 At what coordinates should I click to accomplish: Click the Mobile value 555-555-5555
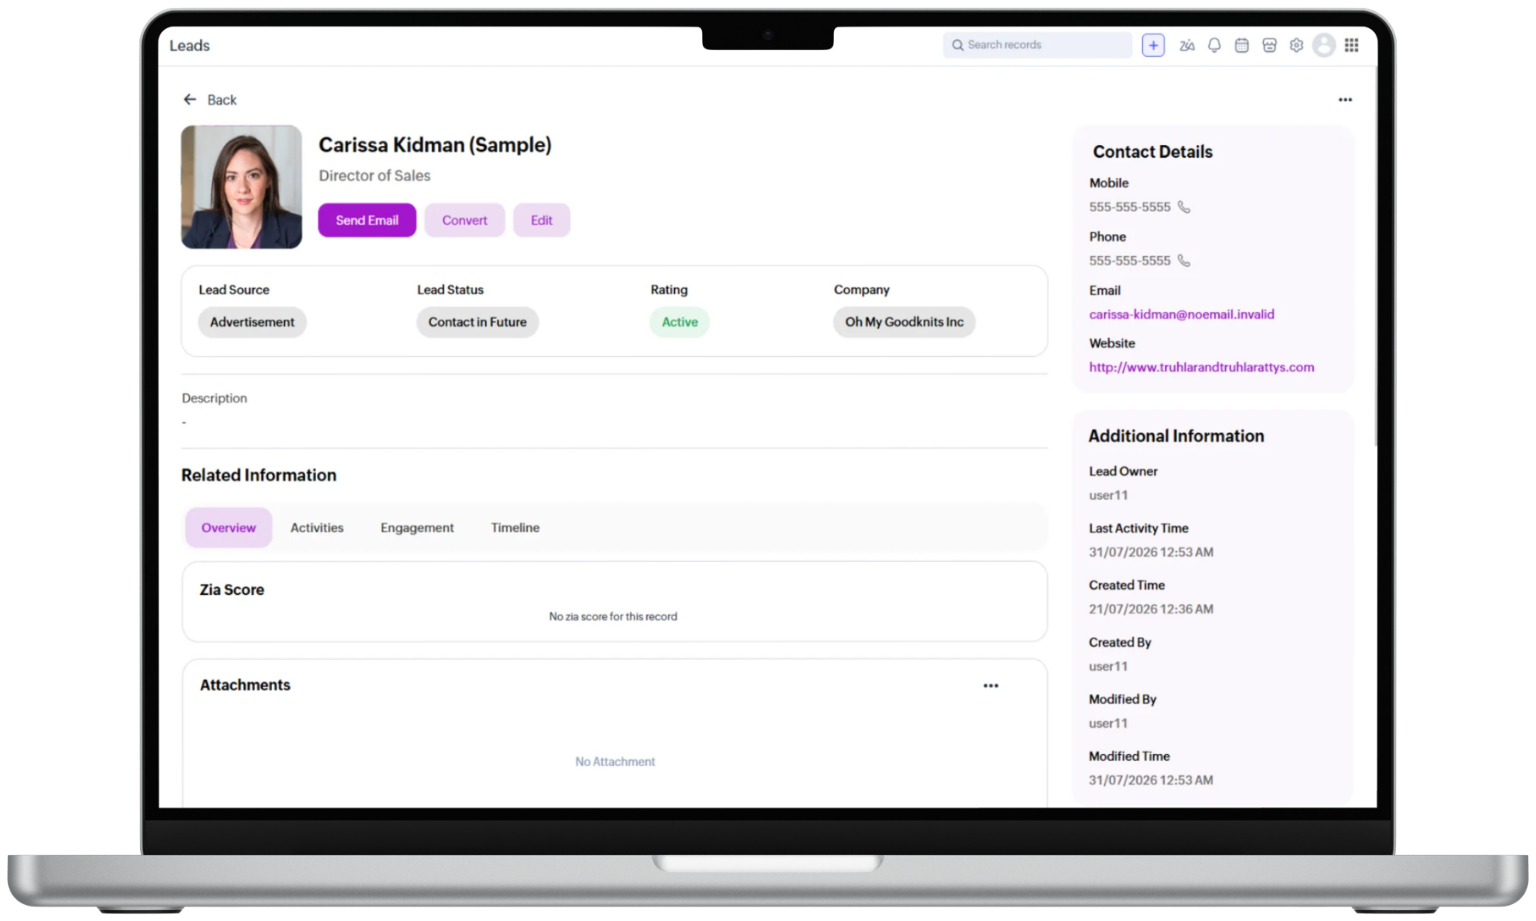point(1130,207)
